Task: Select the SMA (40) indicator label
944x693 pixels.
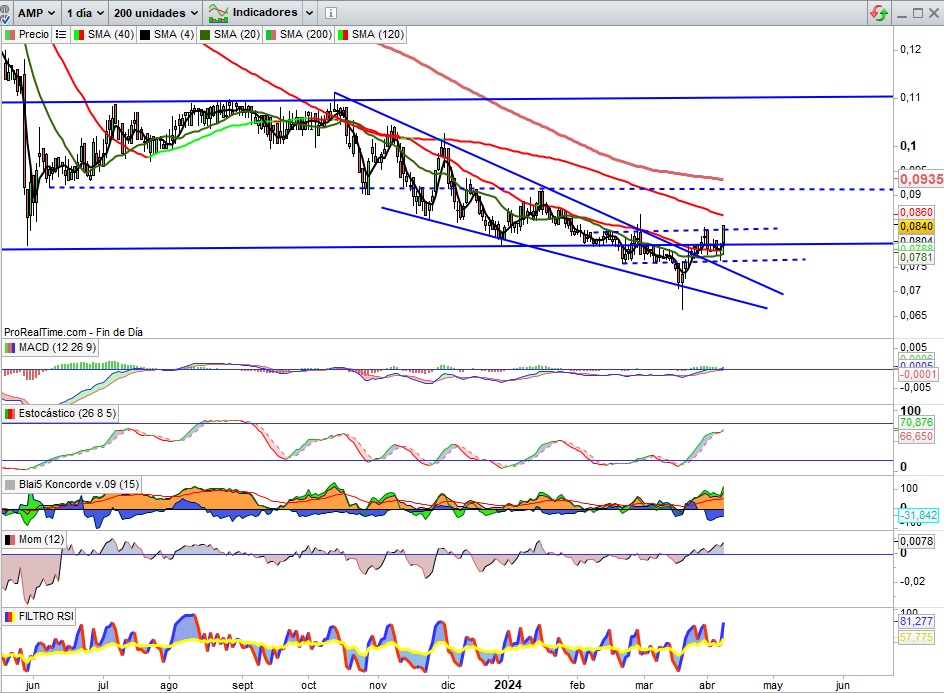Action: point(109,34)
